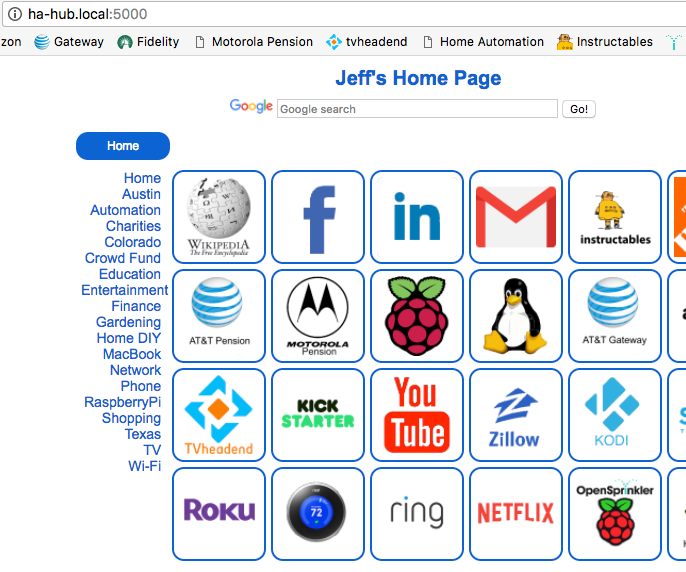Select the Austin category link
Screen dimensions: 686x572
click(x=141, y=194)
